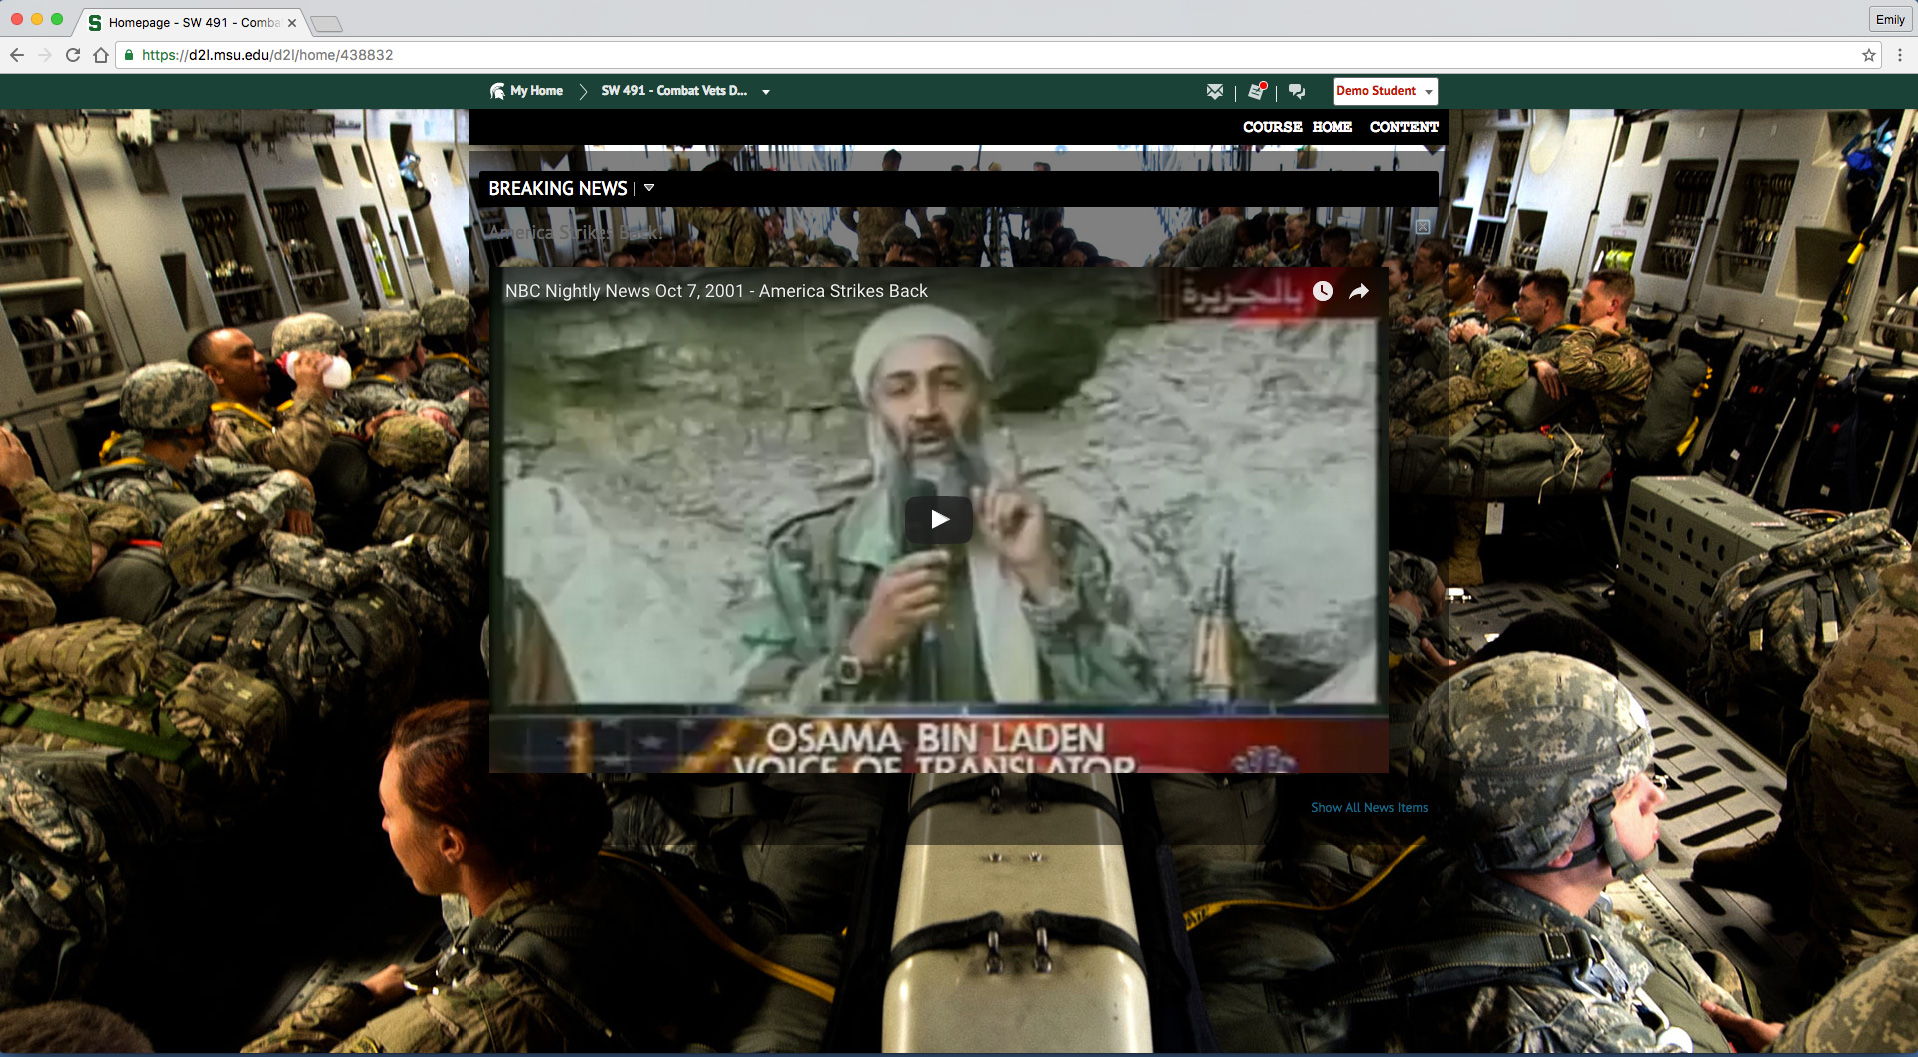Screen dimensions: 1918x1057
Task: Open the chat bubbles icon for discussions
Action: click(x=1297, y=91)
